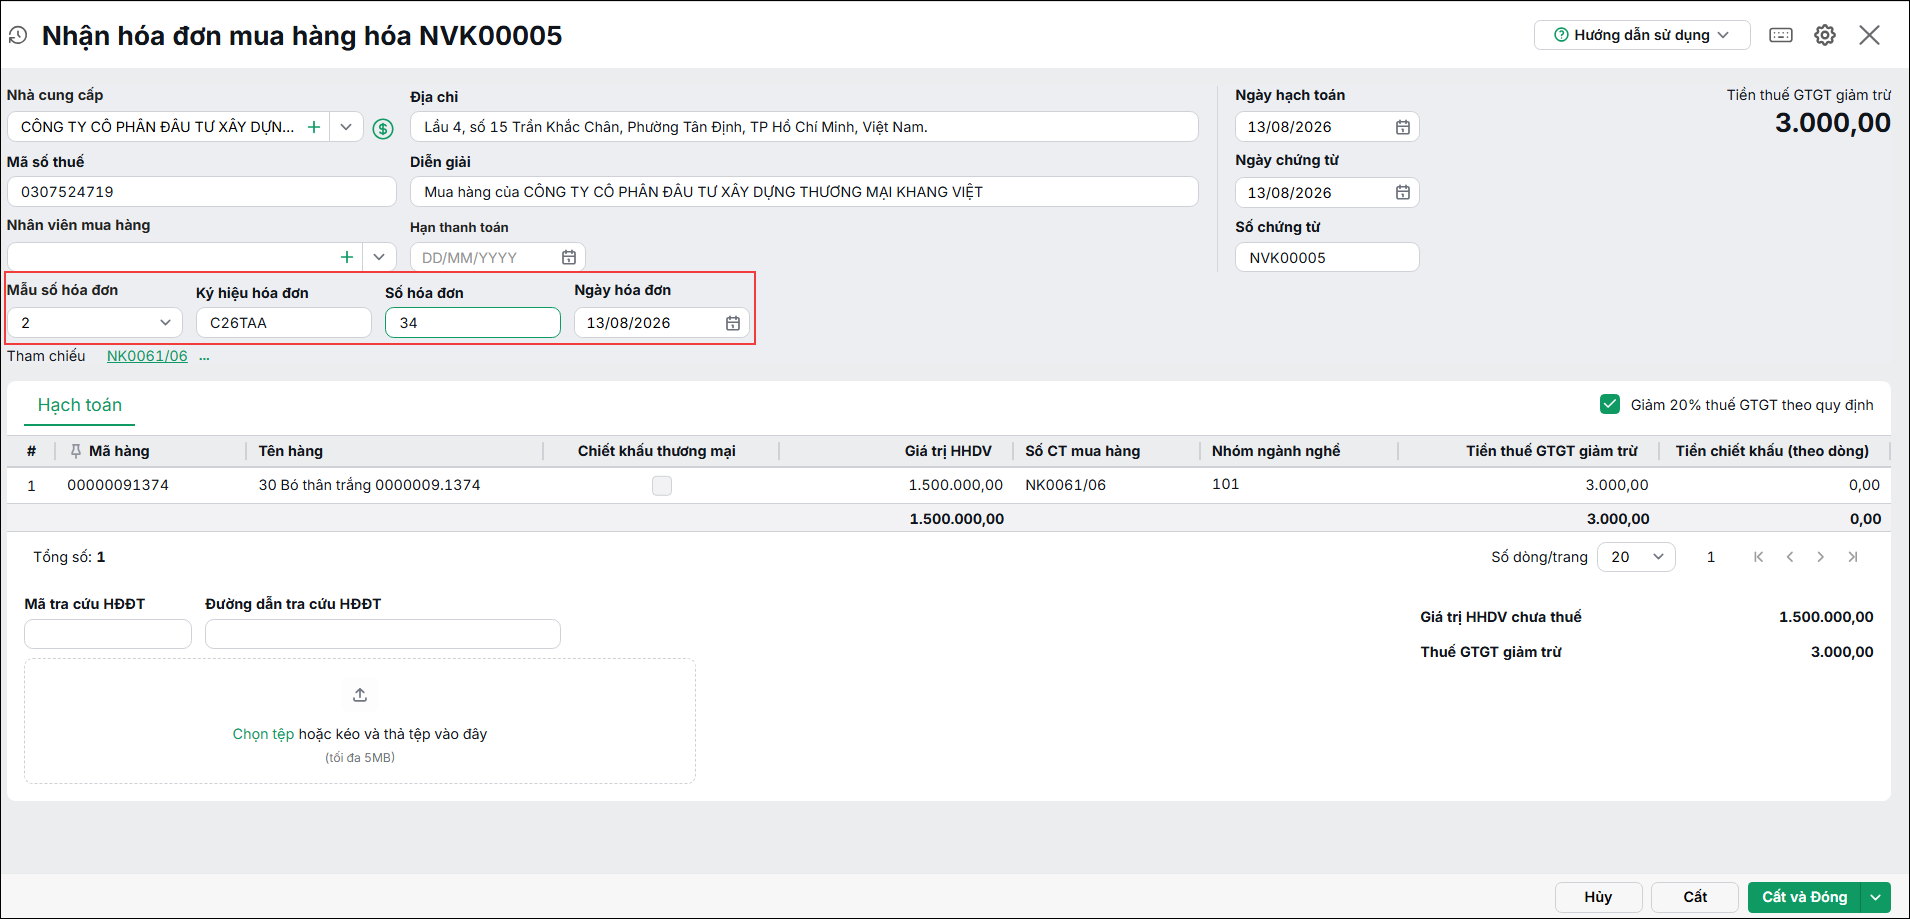Viewport: 1910px width, 919px height.
Task: Click the Hạn thanh toán date field
Action: coord(498,257)
